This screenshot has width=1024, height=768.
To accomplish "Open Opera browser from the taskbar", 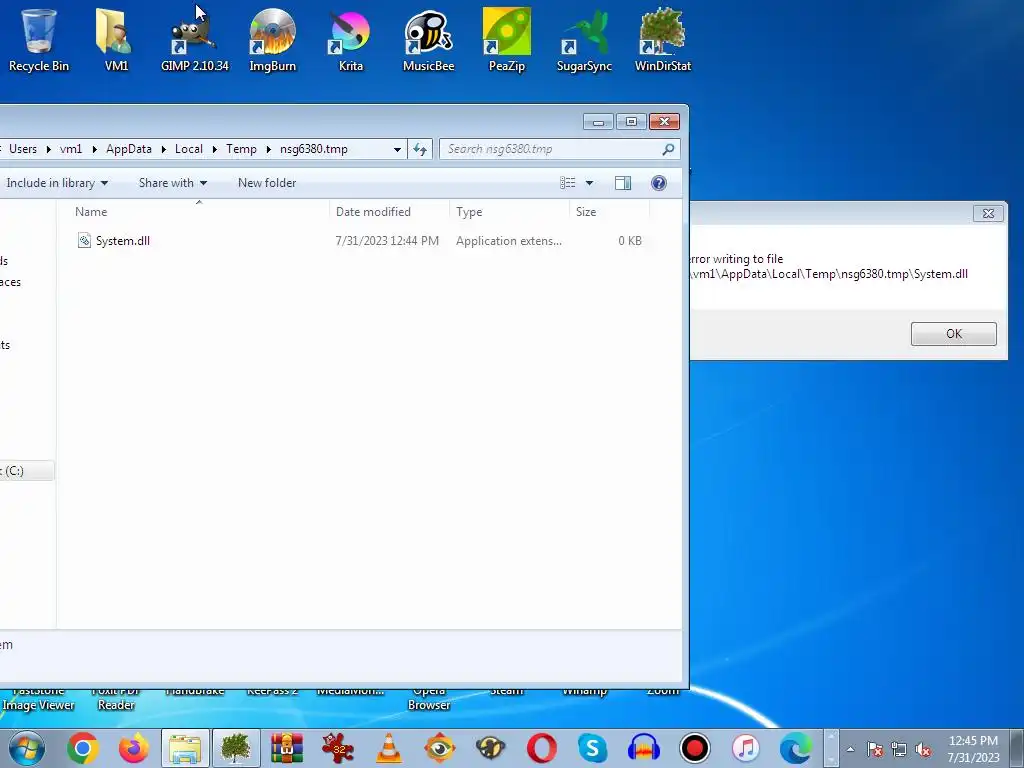I will 542,748.
